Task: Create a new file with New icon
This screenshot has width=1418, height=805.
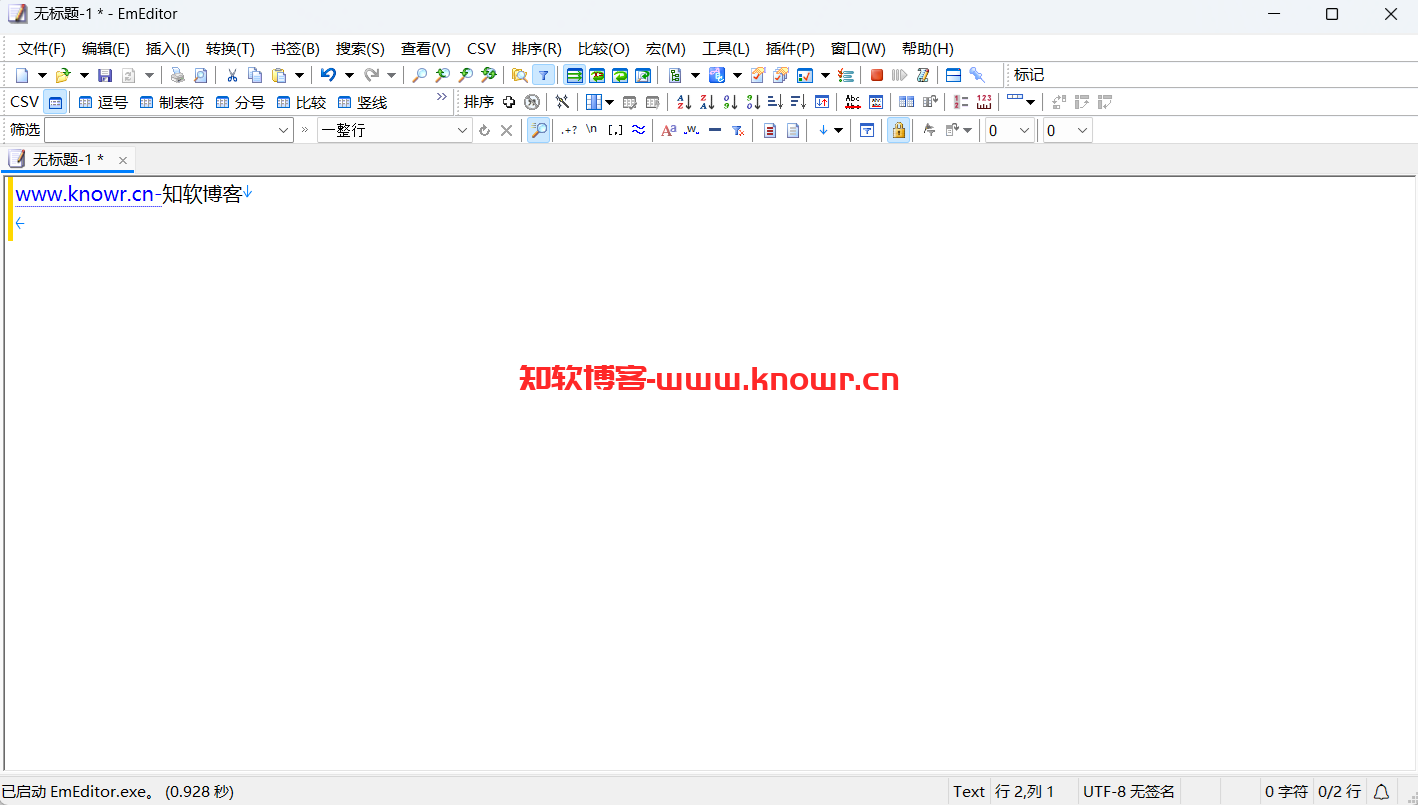Action: click(x=22, y=75)
